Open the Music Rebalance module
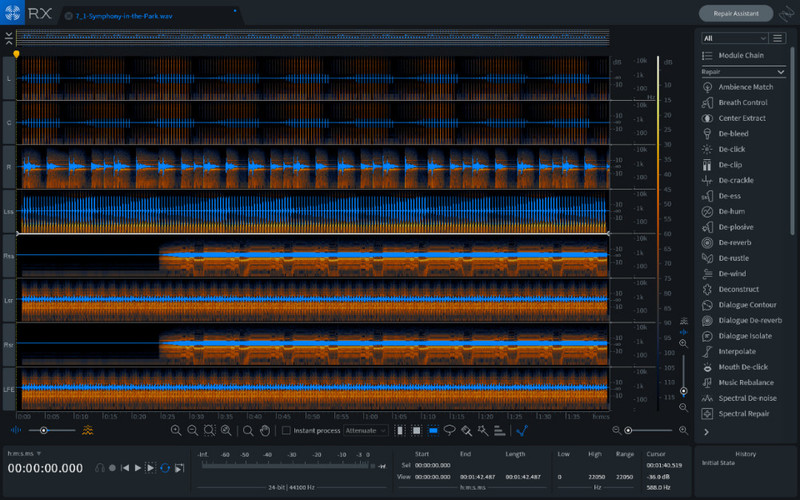The height and width of the screenshot is (500, 800). click(744, 382)
